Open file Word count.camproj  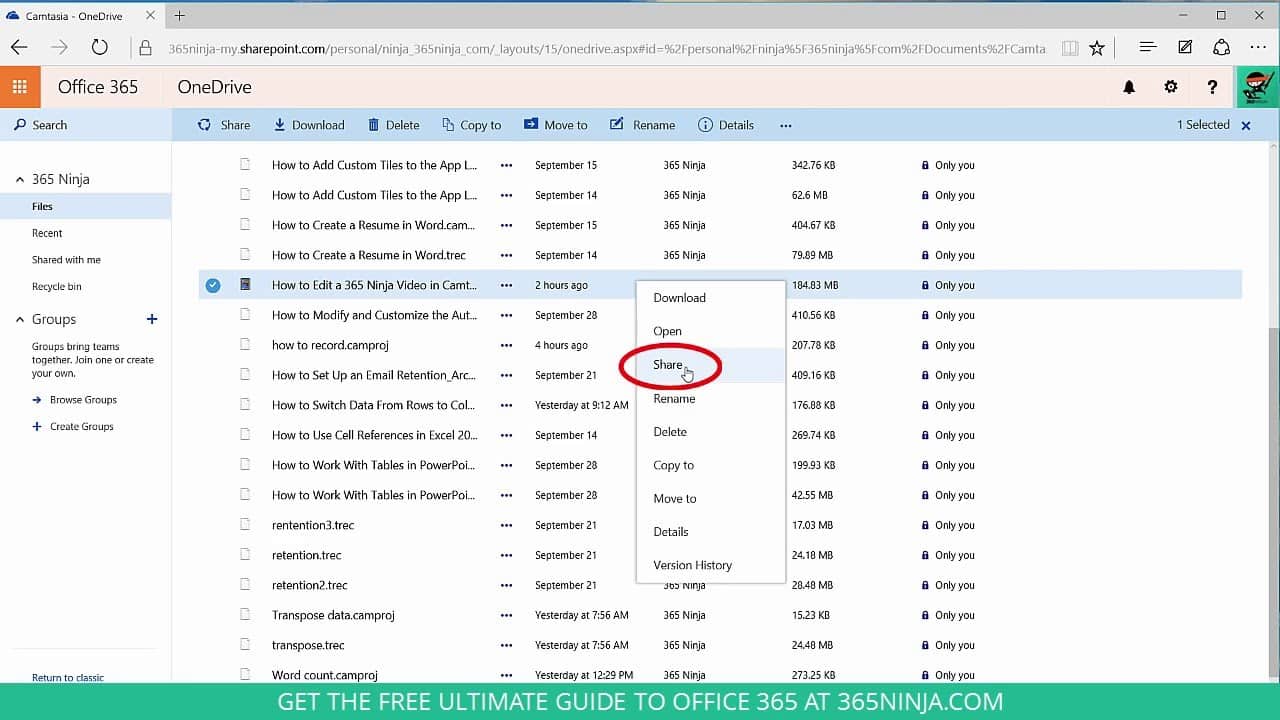pos(325,675)
